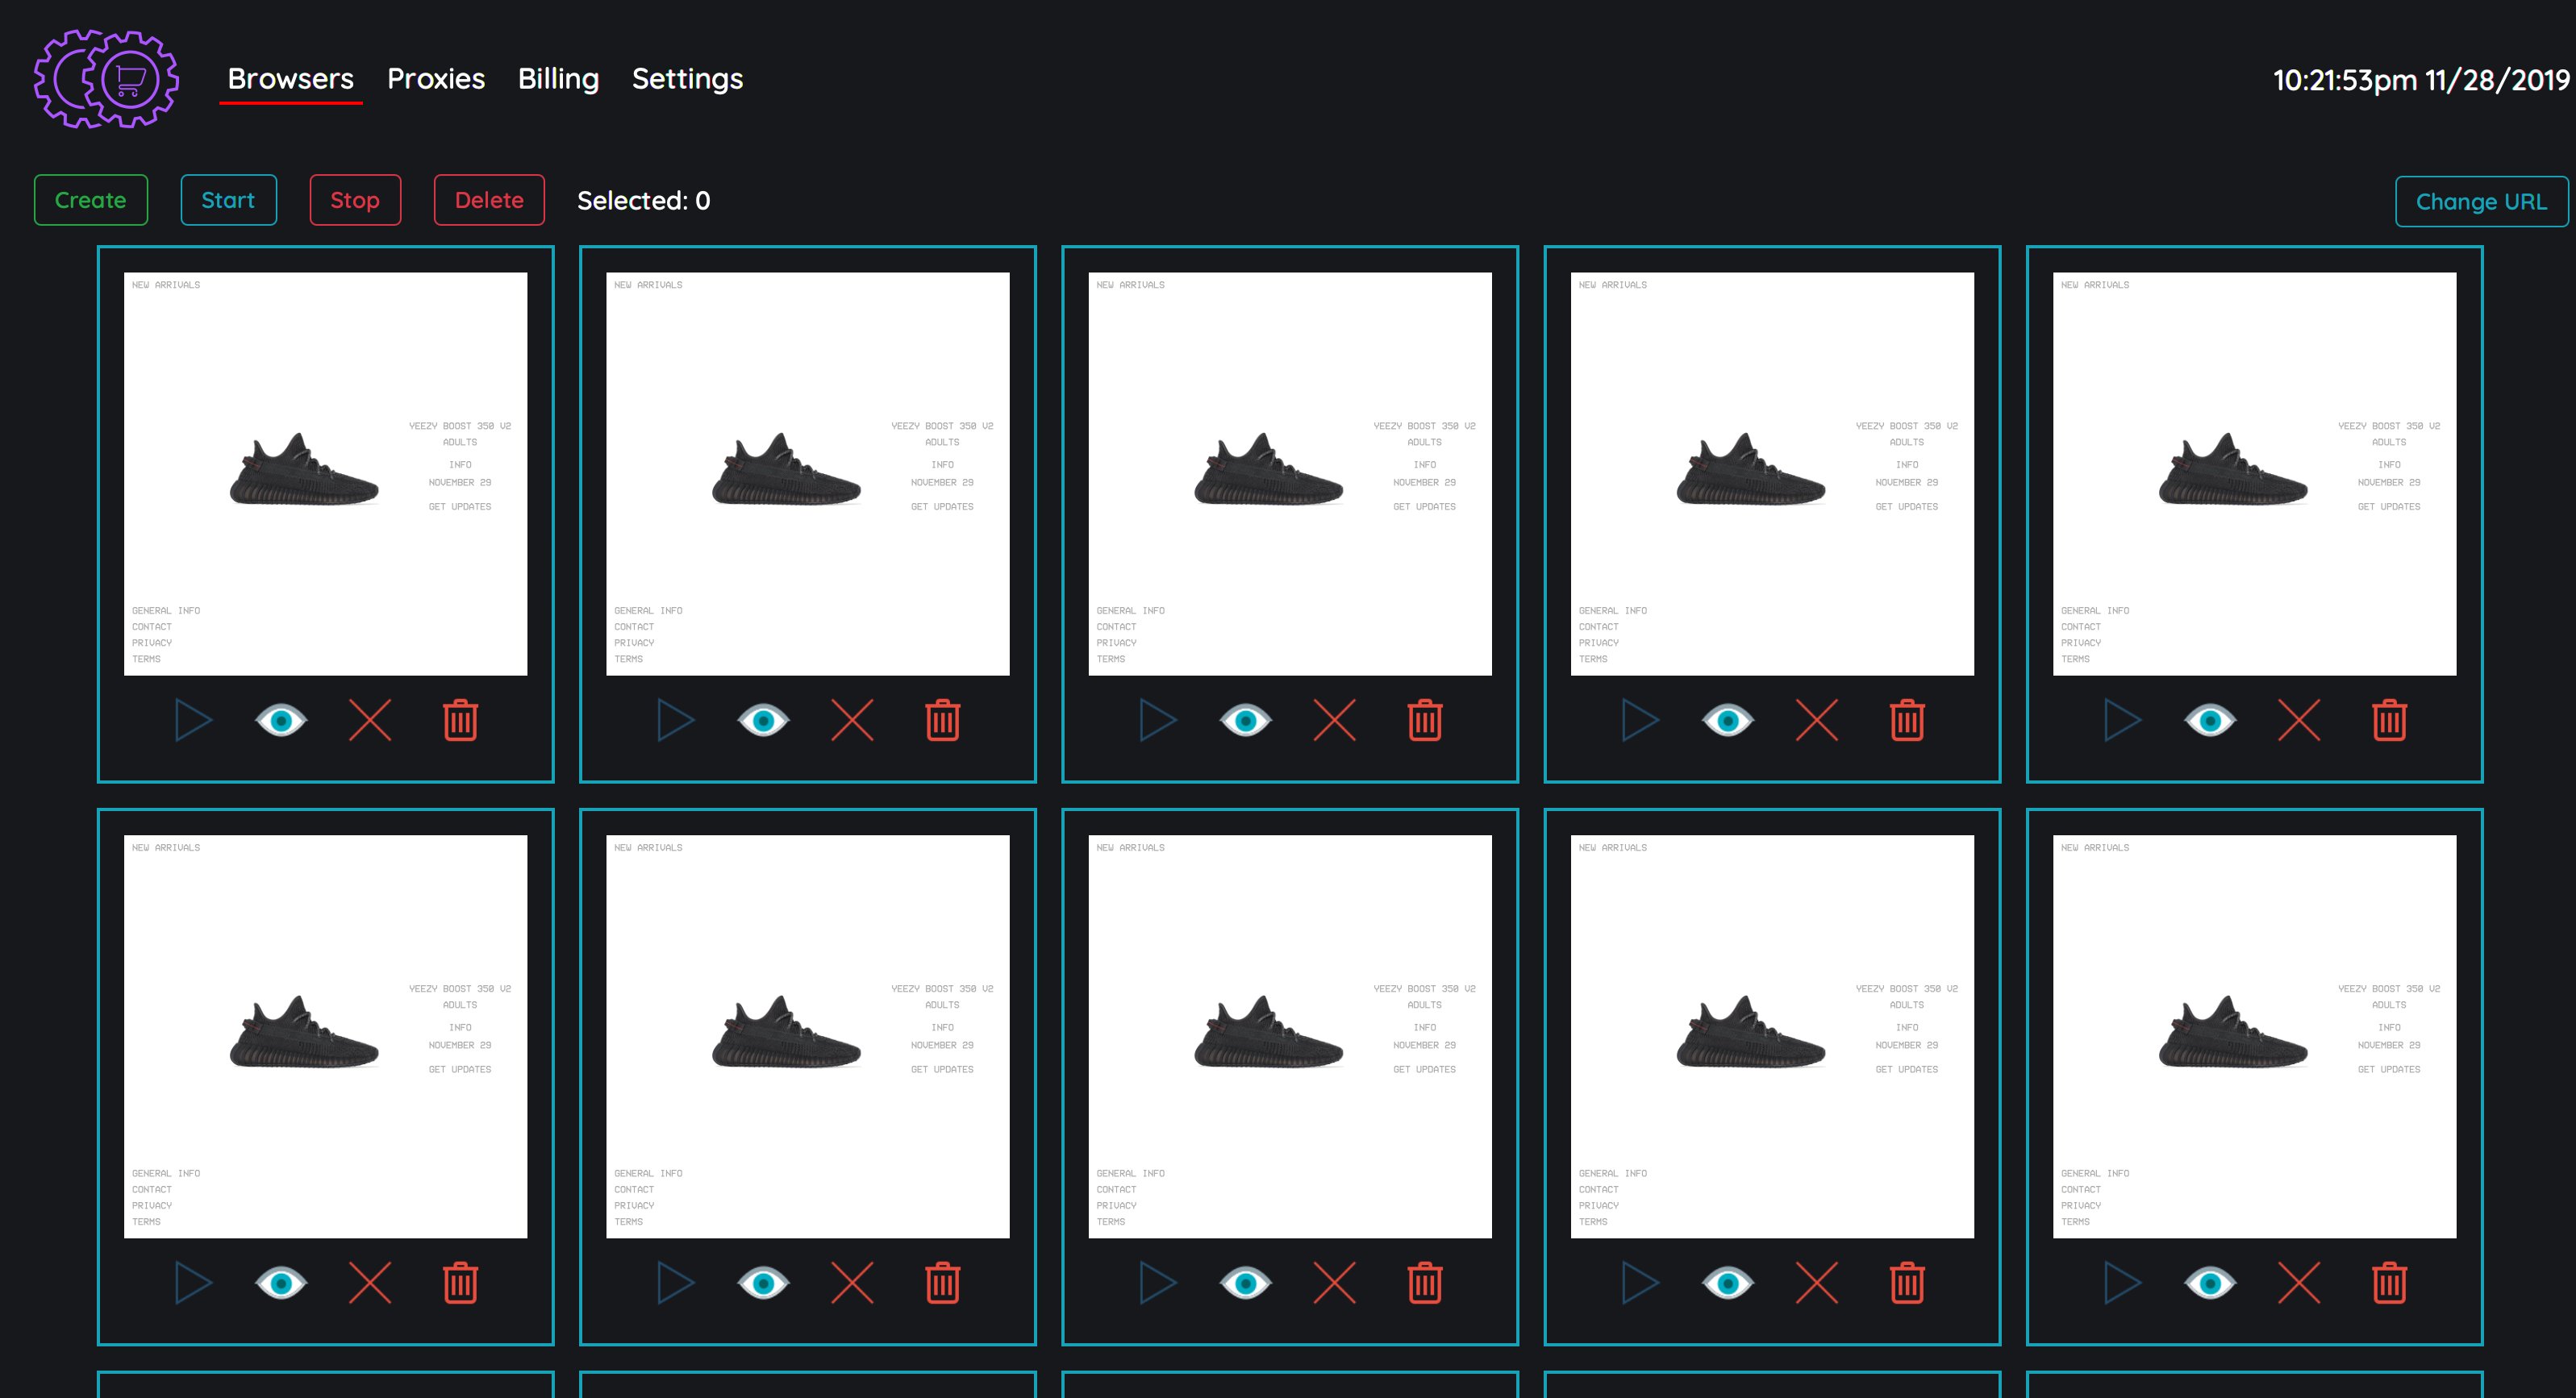Stop the fourth second-row browser with red X
This screenshot has width=2576, height=1398.
(x=1817, y=1283)
